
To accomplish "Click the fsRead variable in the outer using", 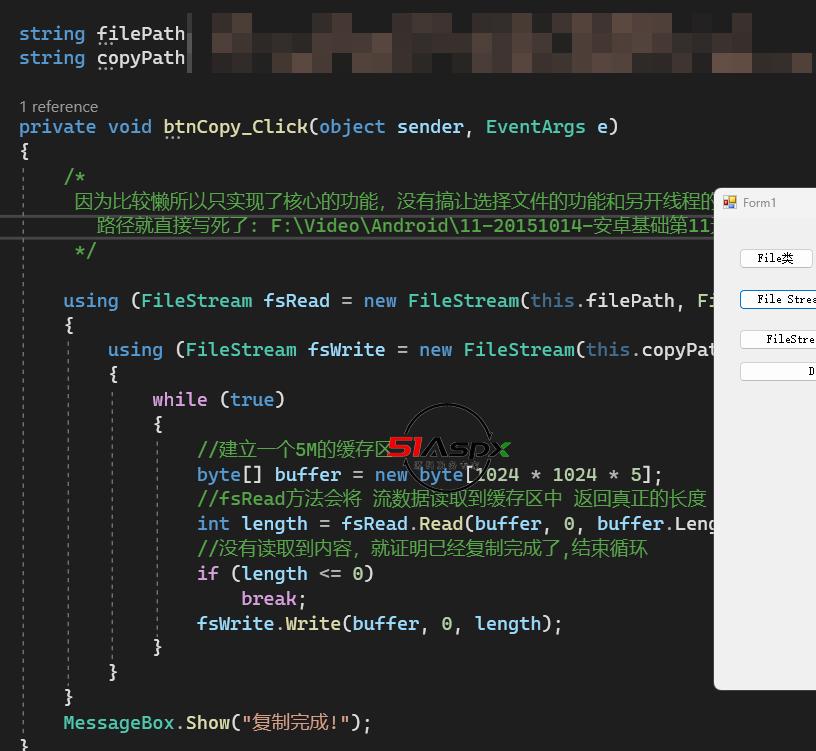I will (x=296, y=301).
